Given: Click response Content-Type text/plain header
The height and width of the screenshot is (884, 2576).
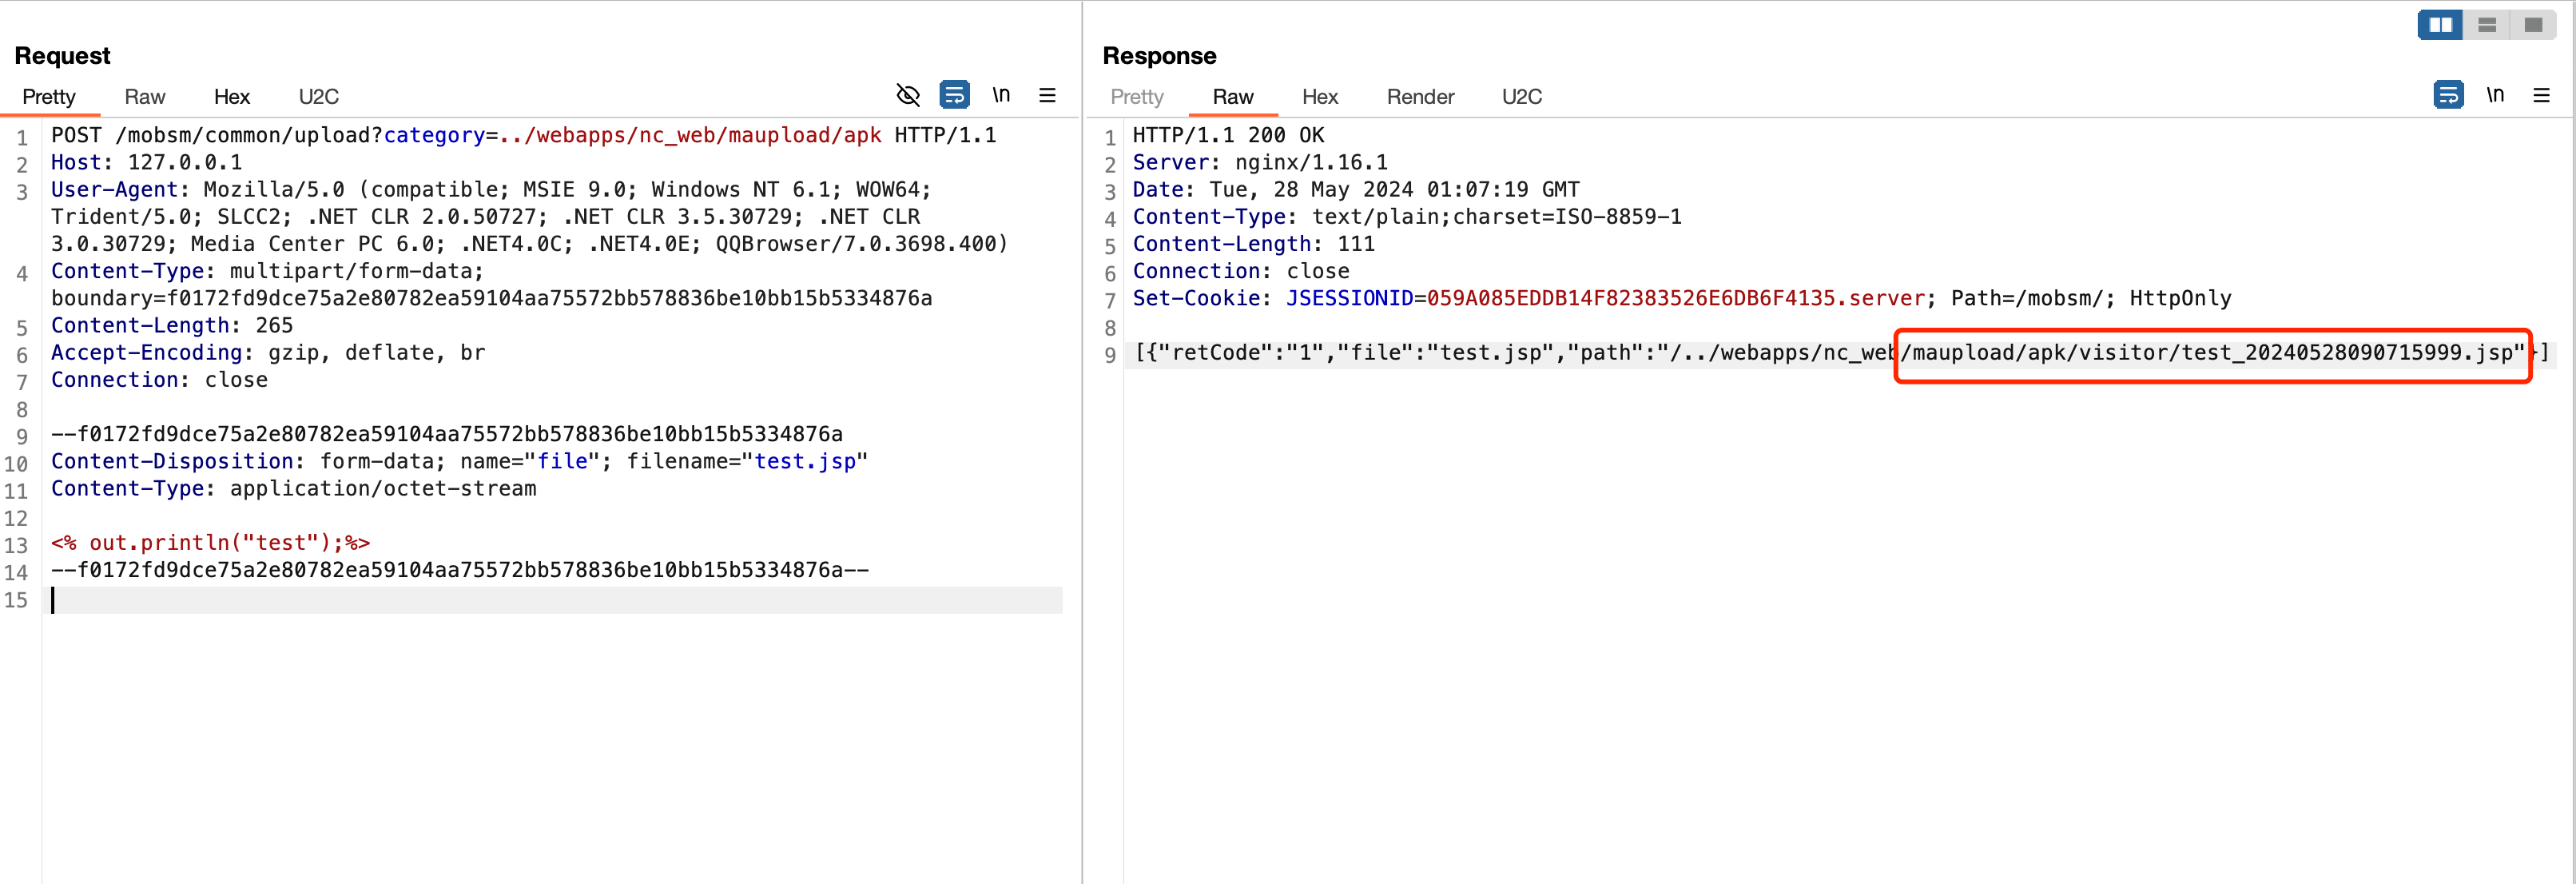Looking at the screenshot, I should (1407, 216).
